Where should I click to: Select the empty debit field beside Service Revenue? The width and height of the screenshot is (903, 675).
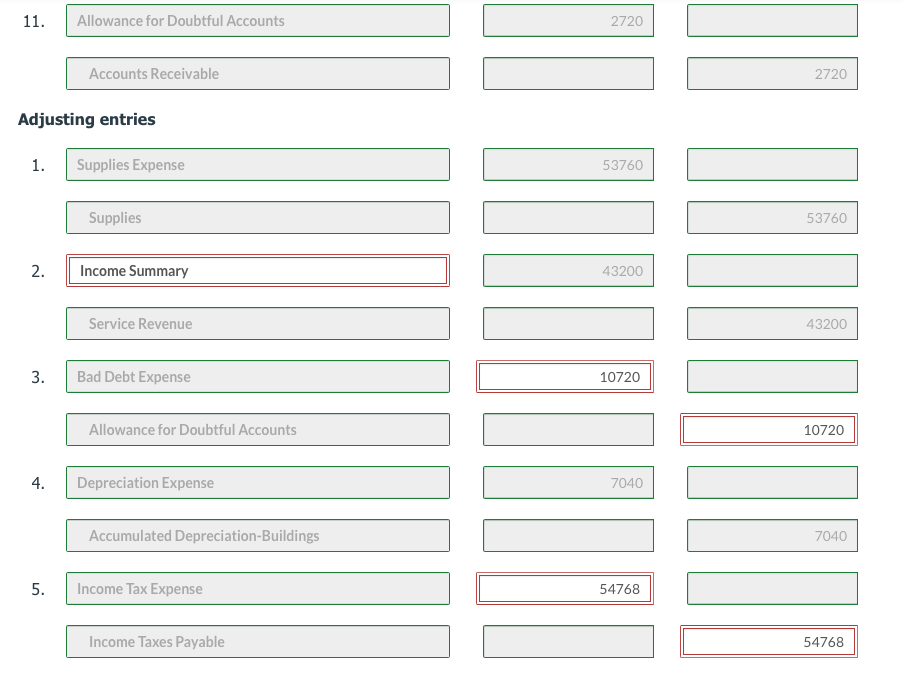tap(568, 324)
